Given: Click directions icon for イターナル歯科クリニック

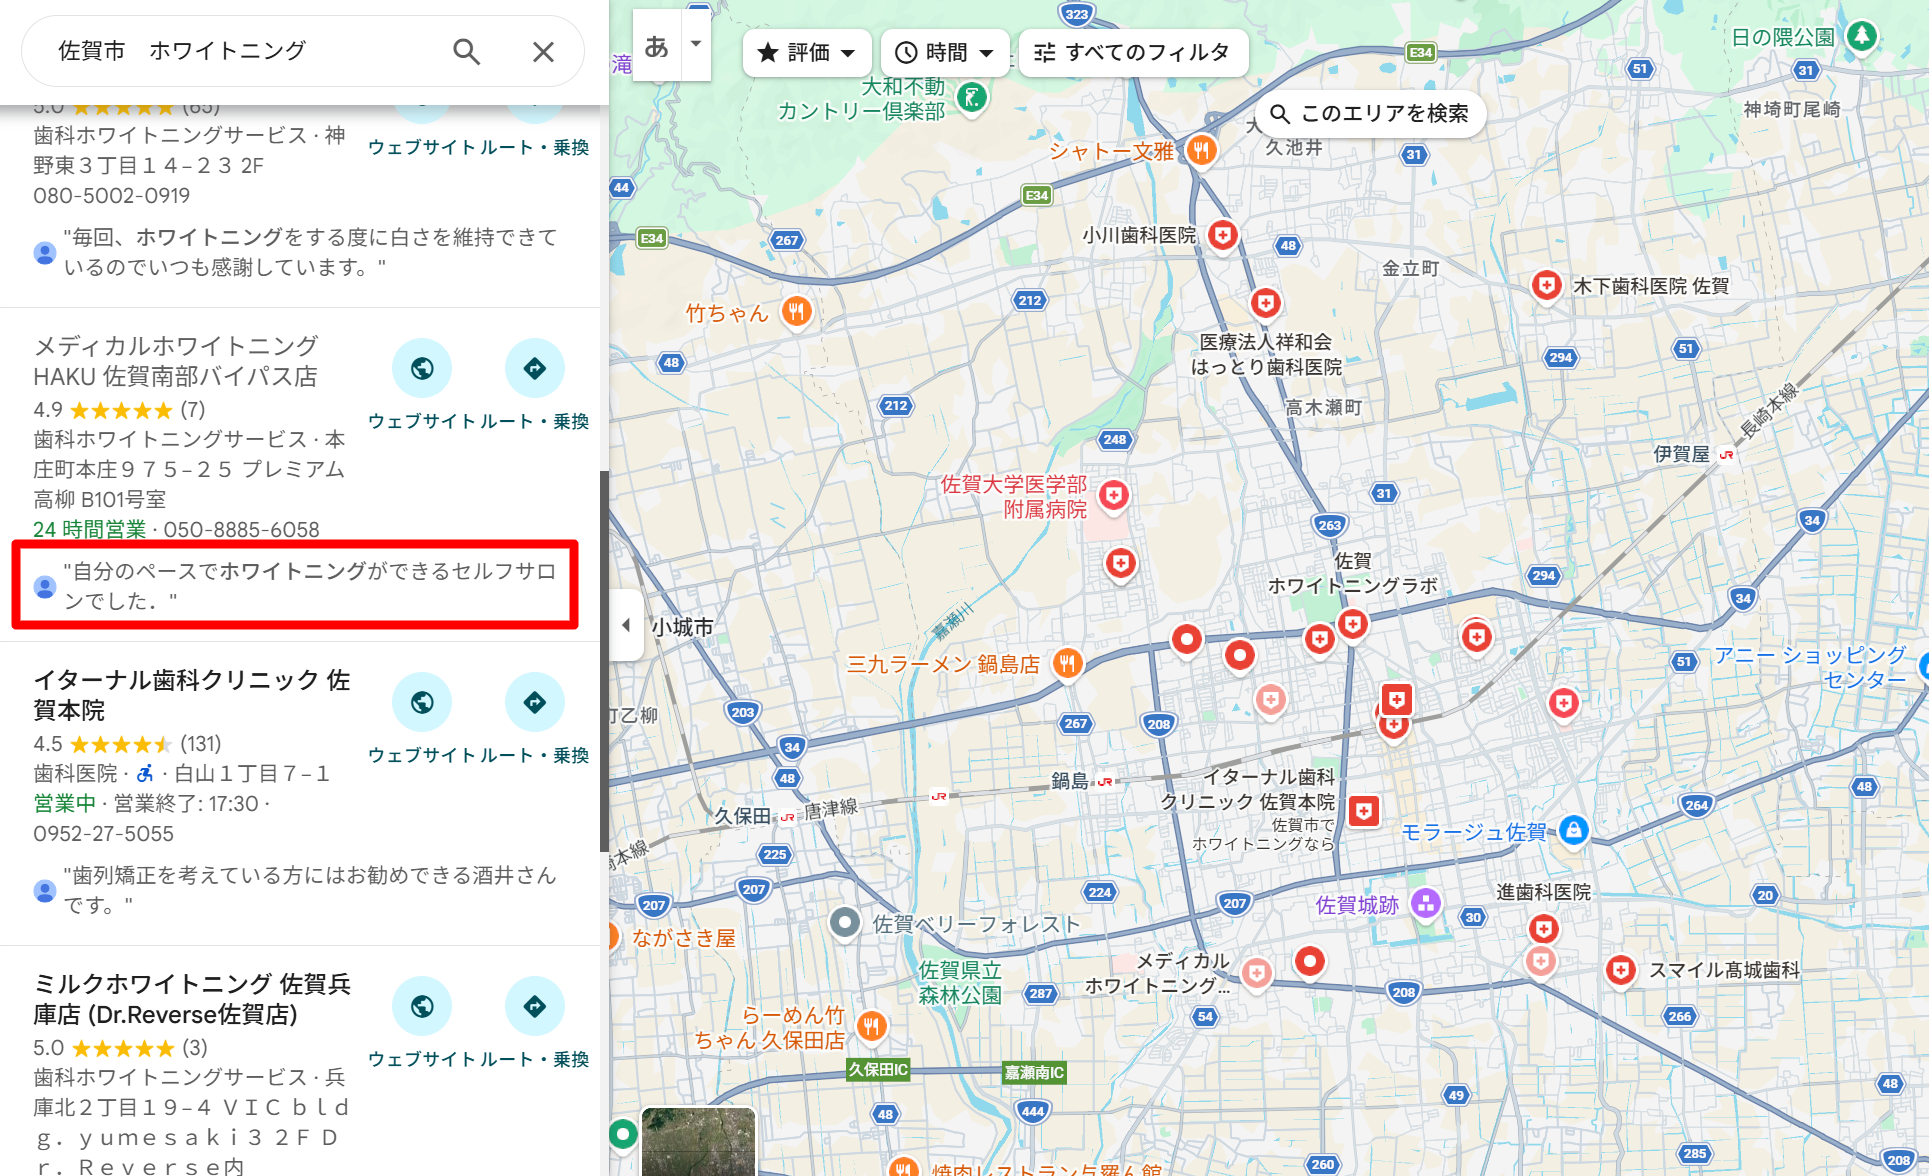Looking at the screenshot, I should 535,702.
